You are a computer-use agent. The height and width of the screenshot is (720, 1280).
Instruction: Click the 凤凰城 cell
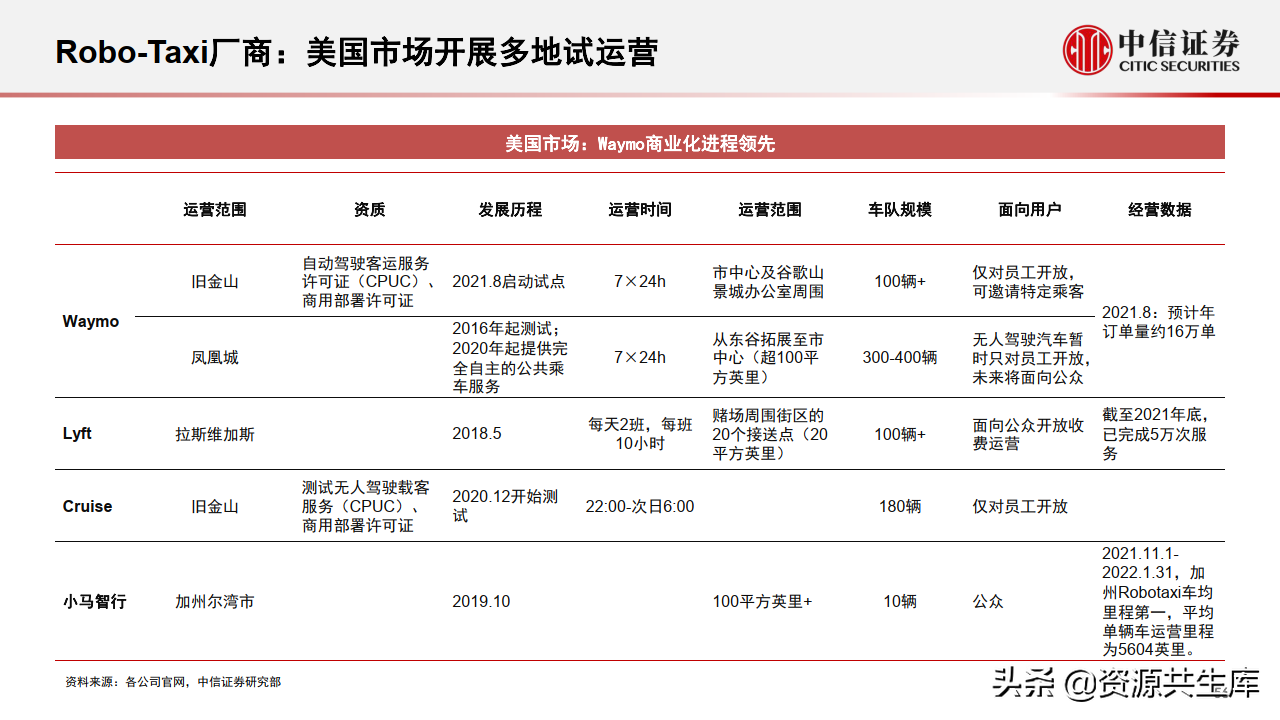pos(215,358)
